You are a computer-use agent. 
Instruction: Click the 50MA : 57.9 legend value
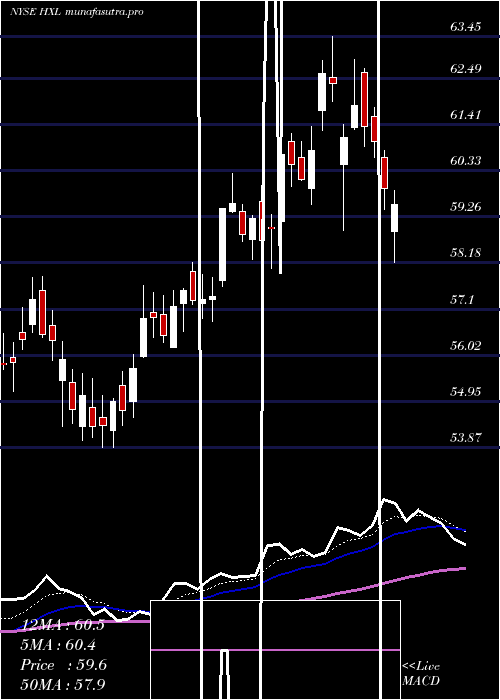(x=62, y=684)
